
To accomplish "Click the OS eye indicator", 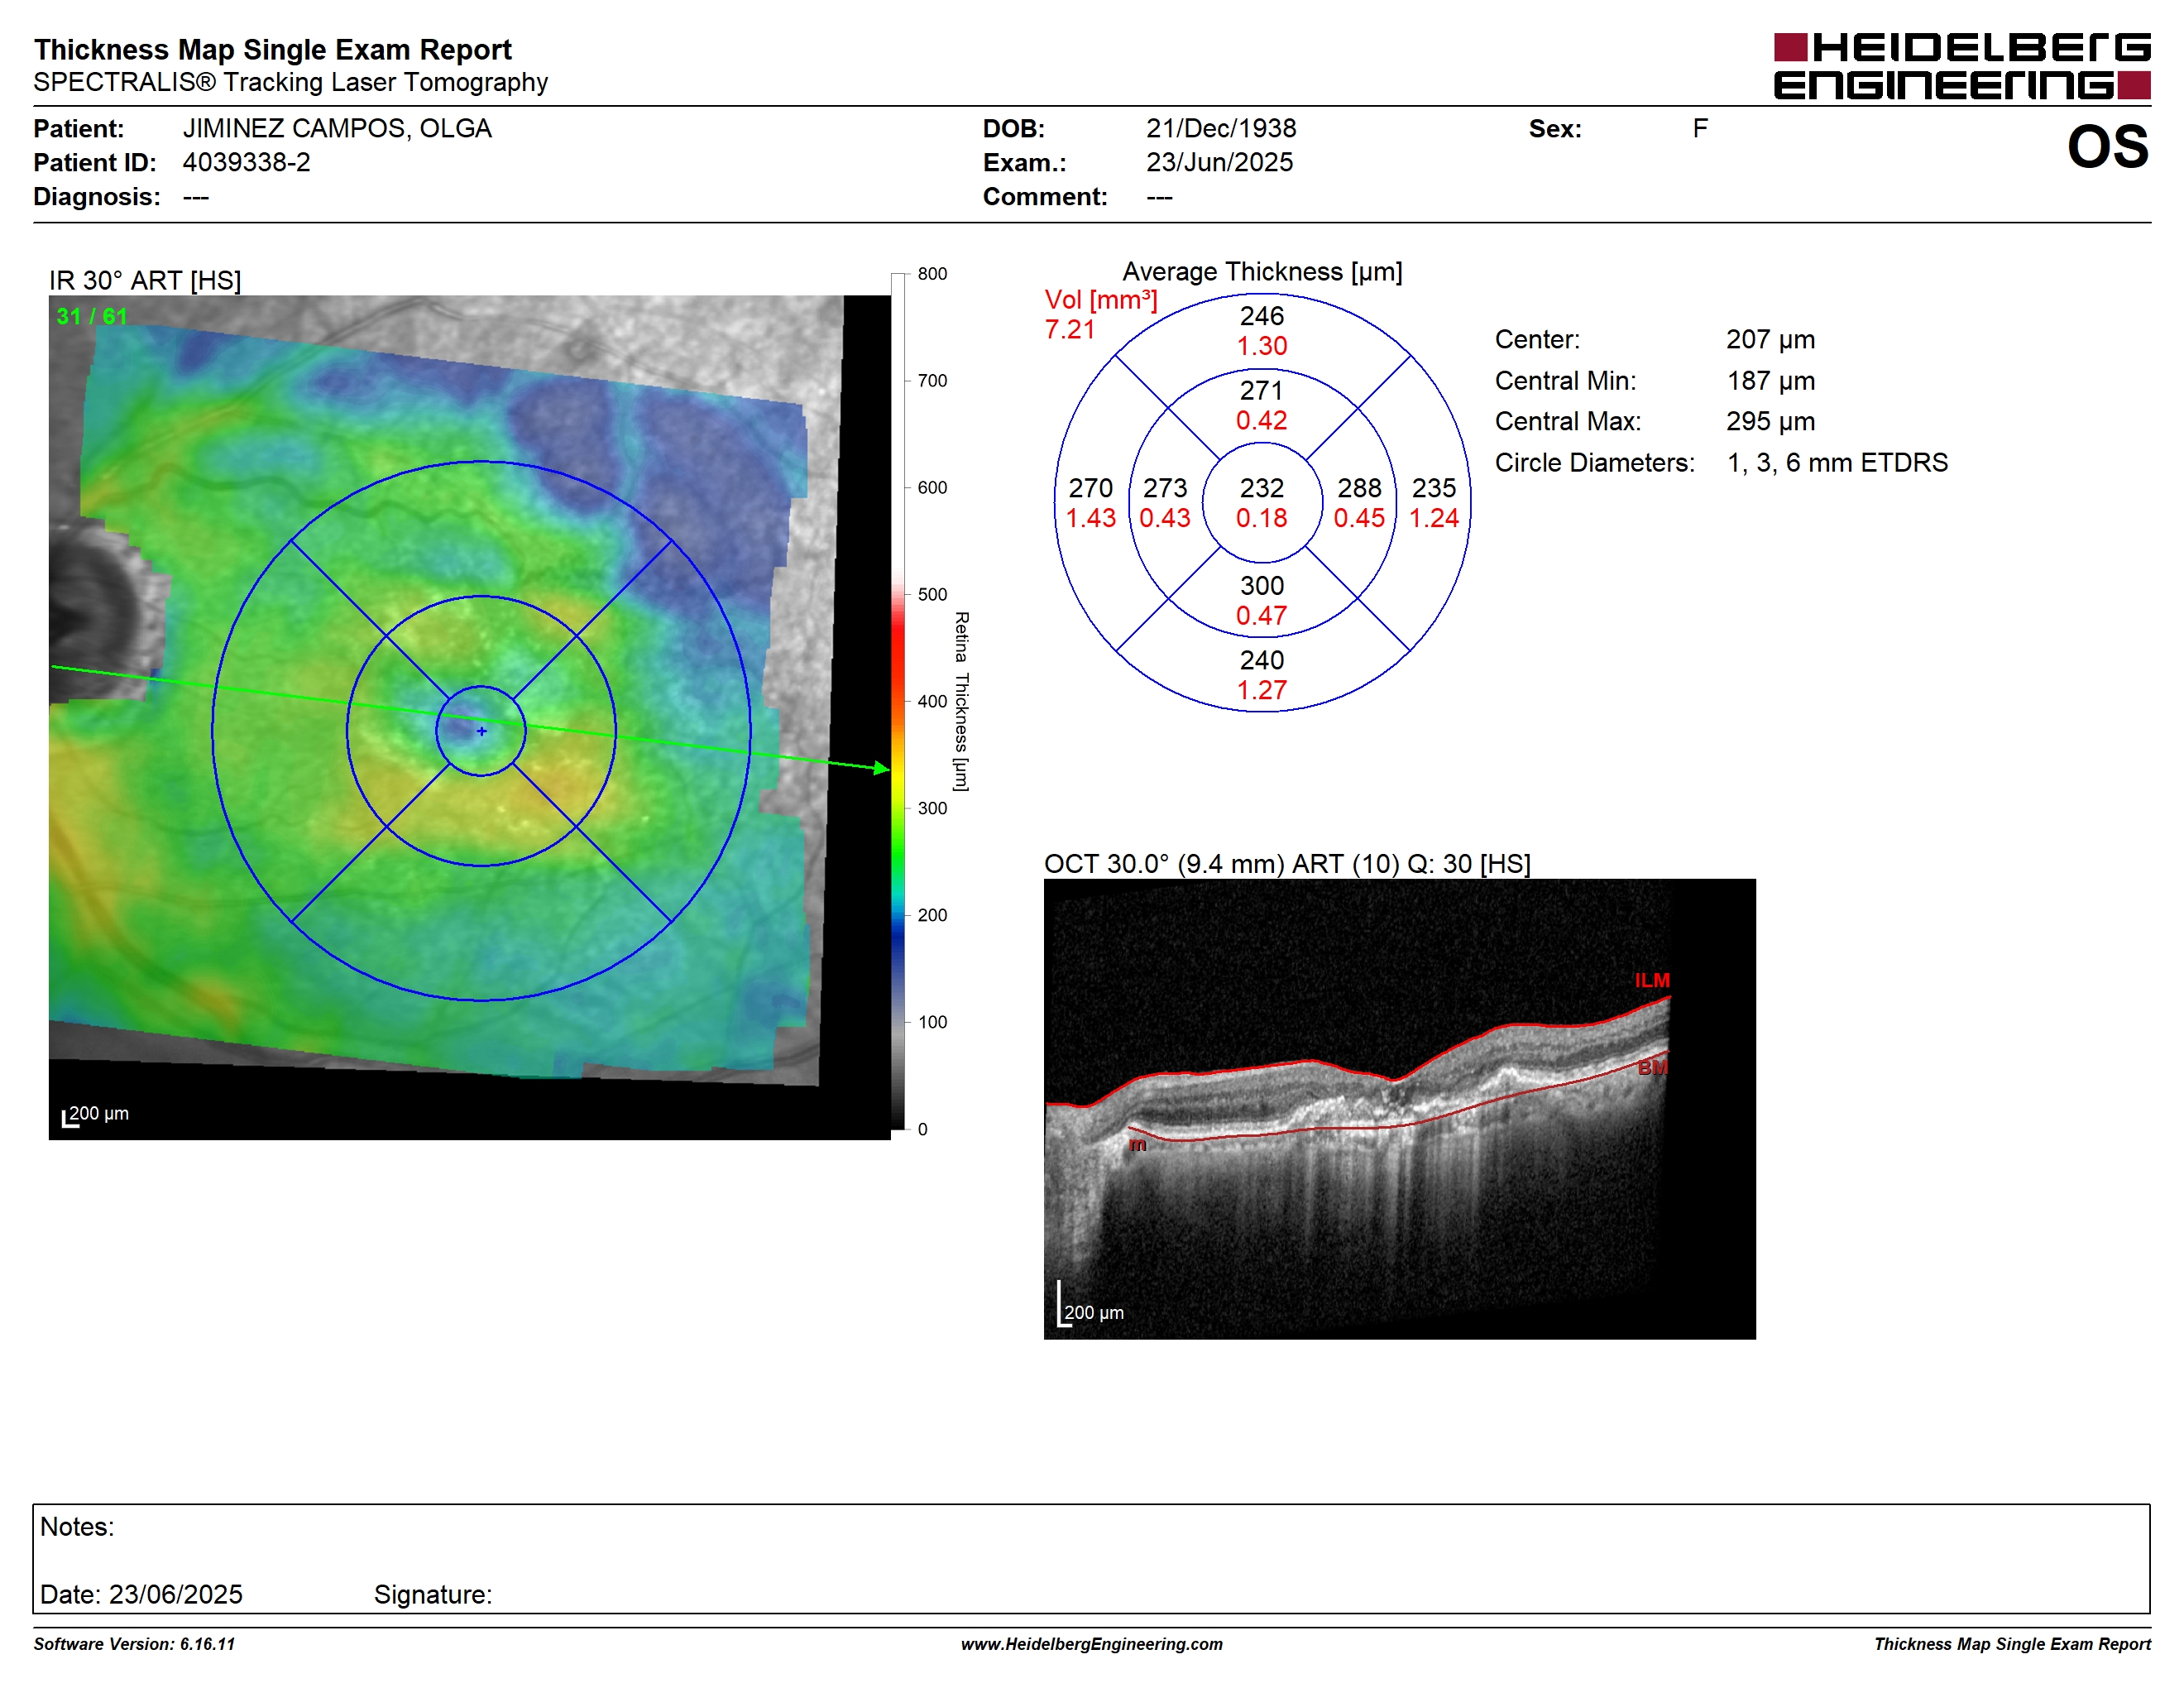I will coord(2107,147).
